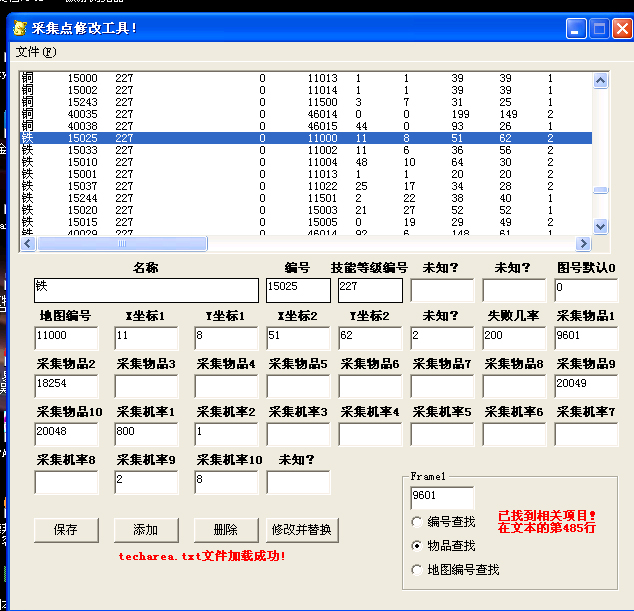
Task: Maximize the window from title bar
Action: [x=599, y=29]
